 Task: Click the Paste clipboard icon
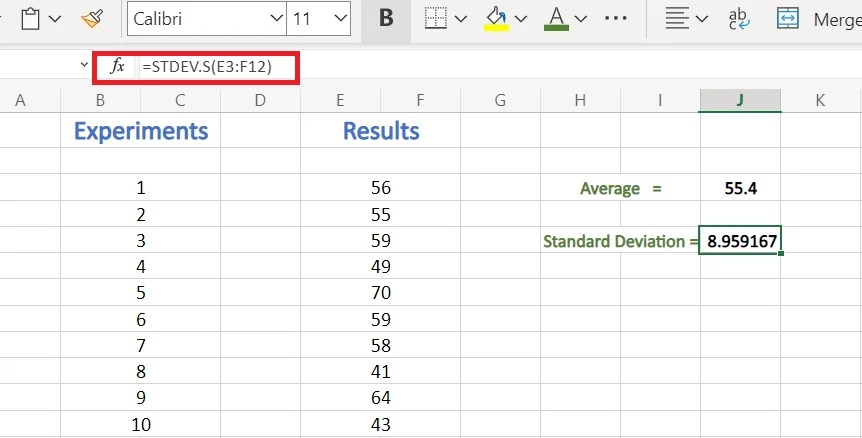[31, 19]
